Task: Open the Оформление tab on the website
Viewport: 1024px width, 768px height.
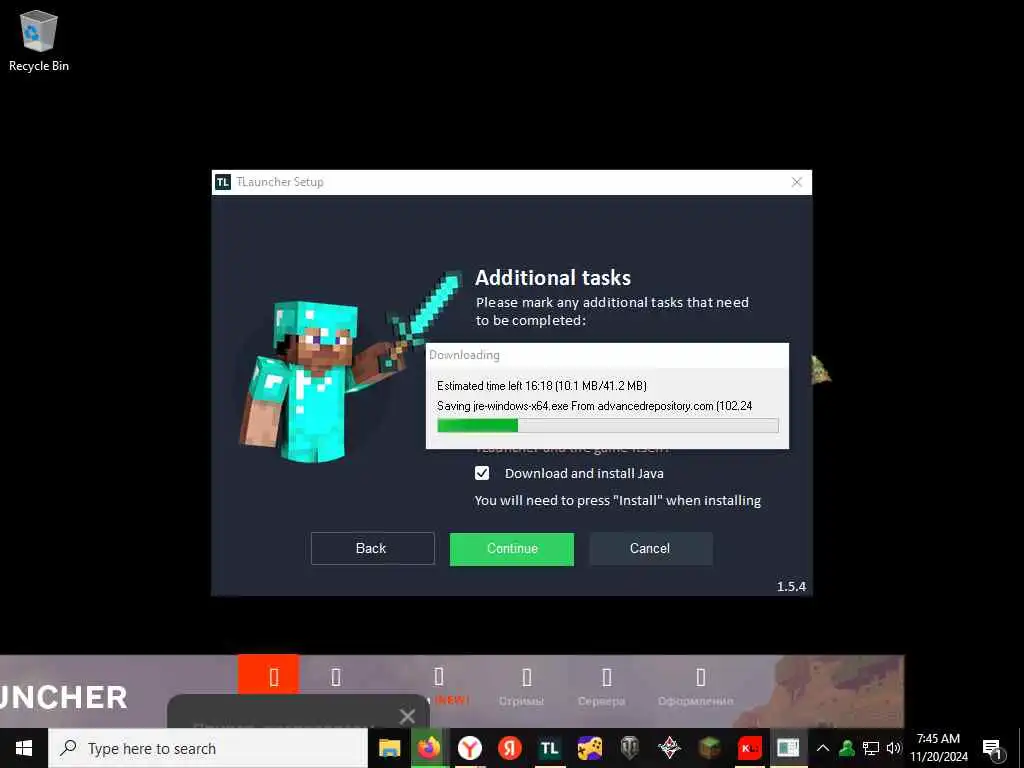Action: point(696,687)
